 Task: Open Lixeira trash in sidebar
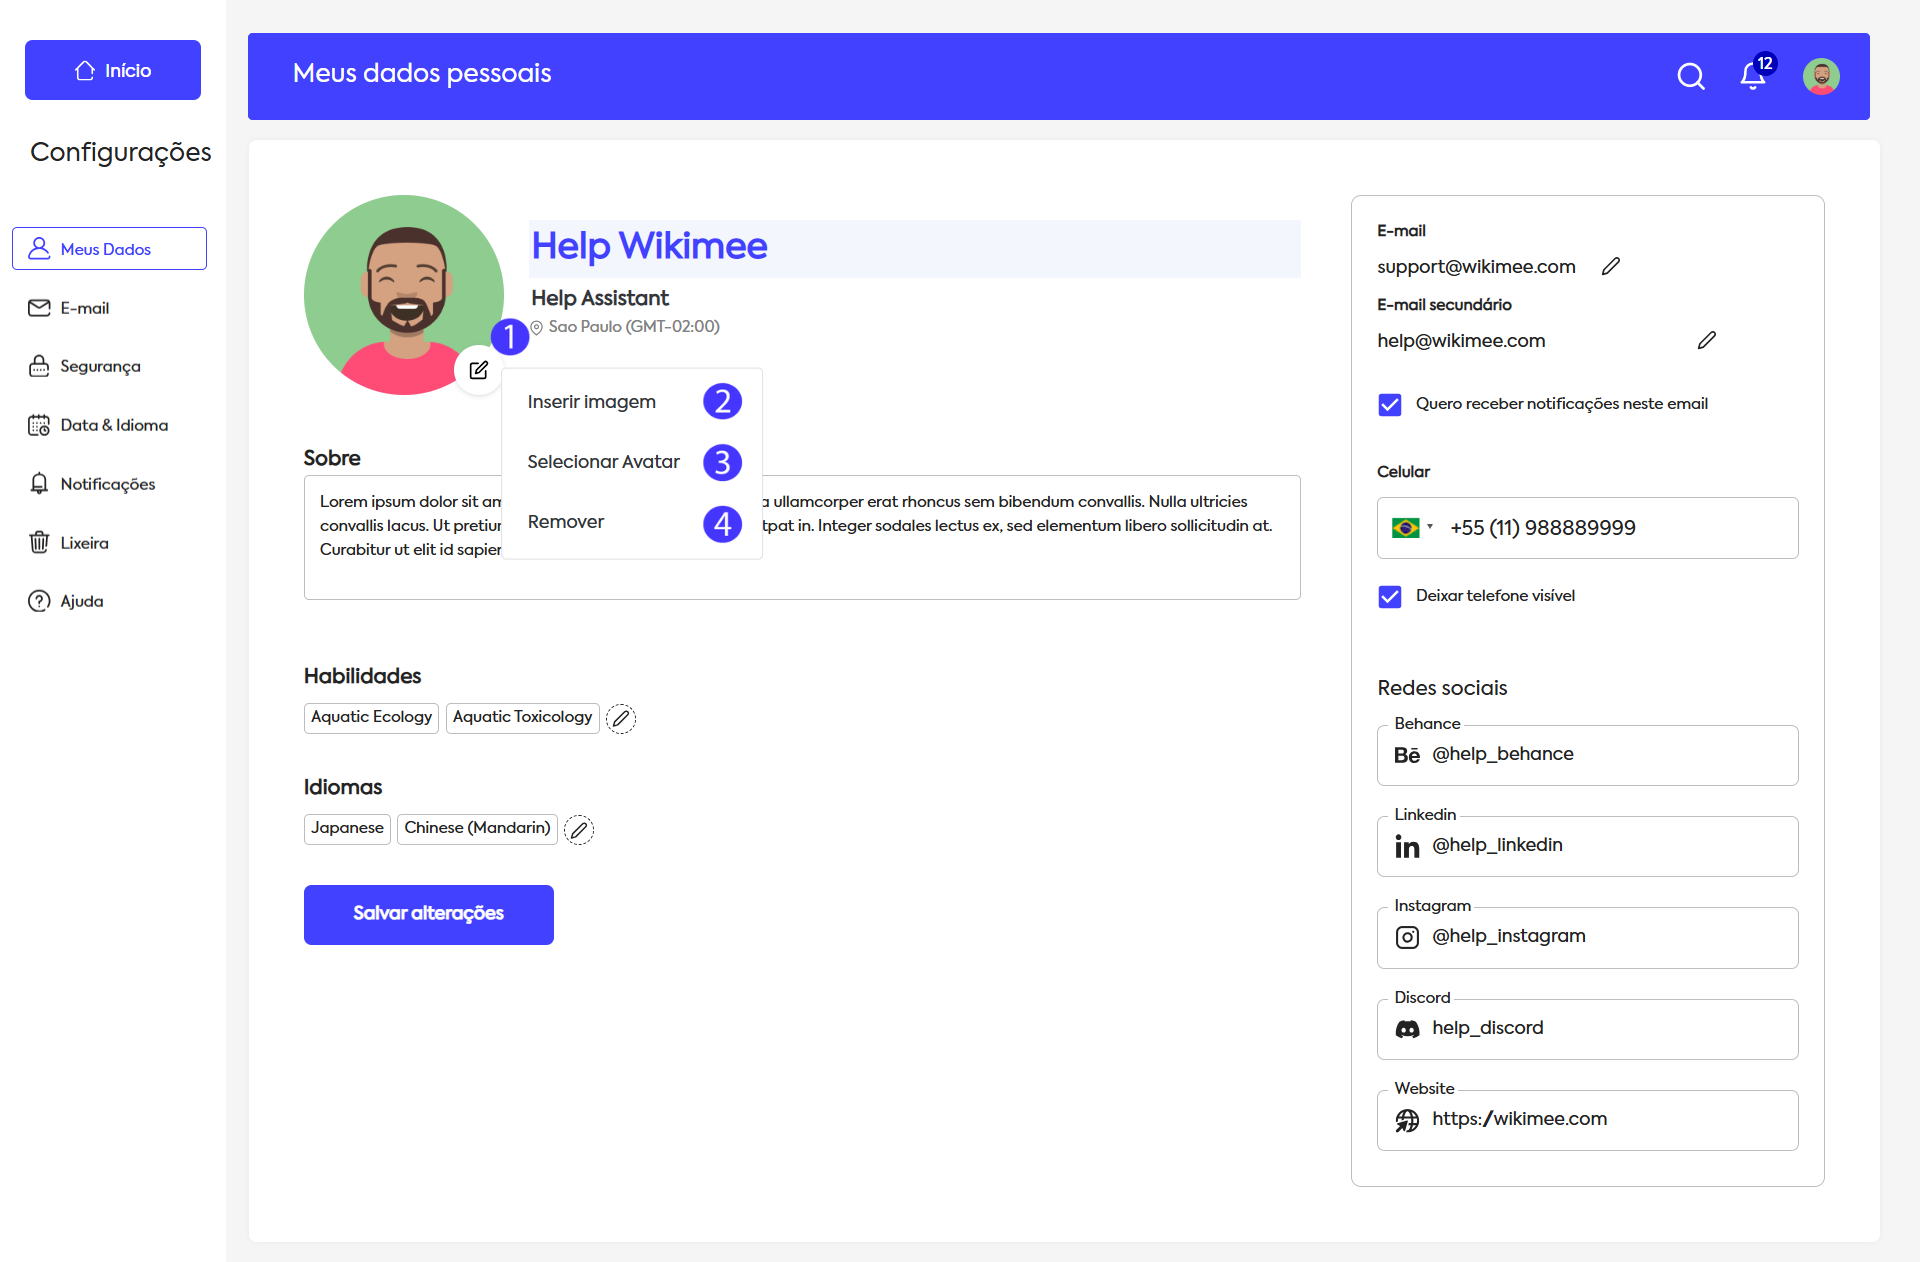coord(84,543)
